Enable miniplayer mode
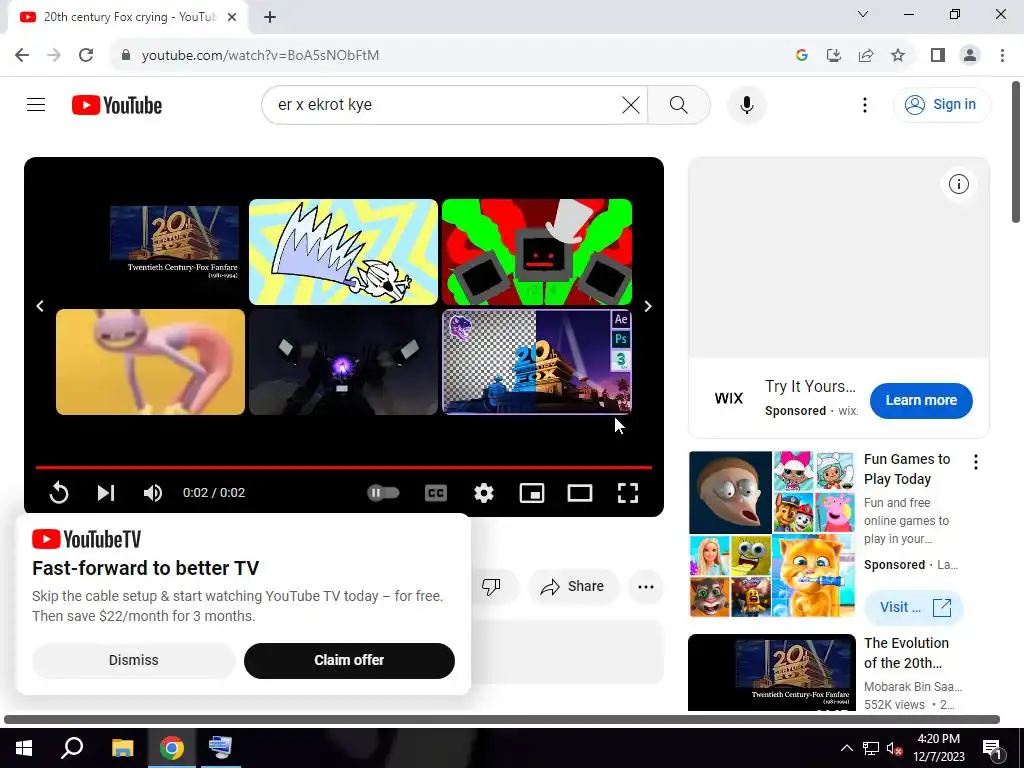 pos(532,492)
